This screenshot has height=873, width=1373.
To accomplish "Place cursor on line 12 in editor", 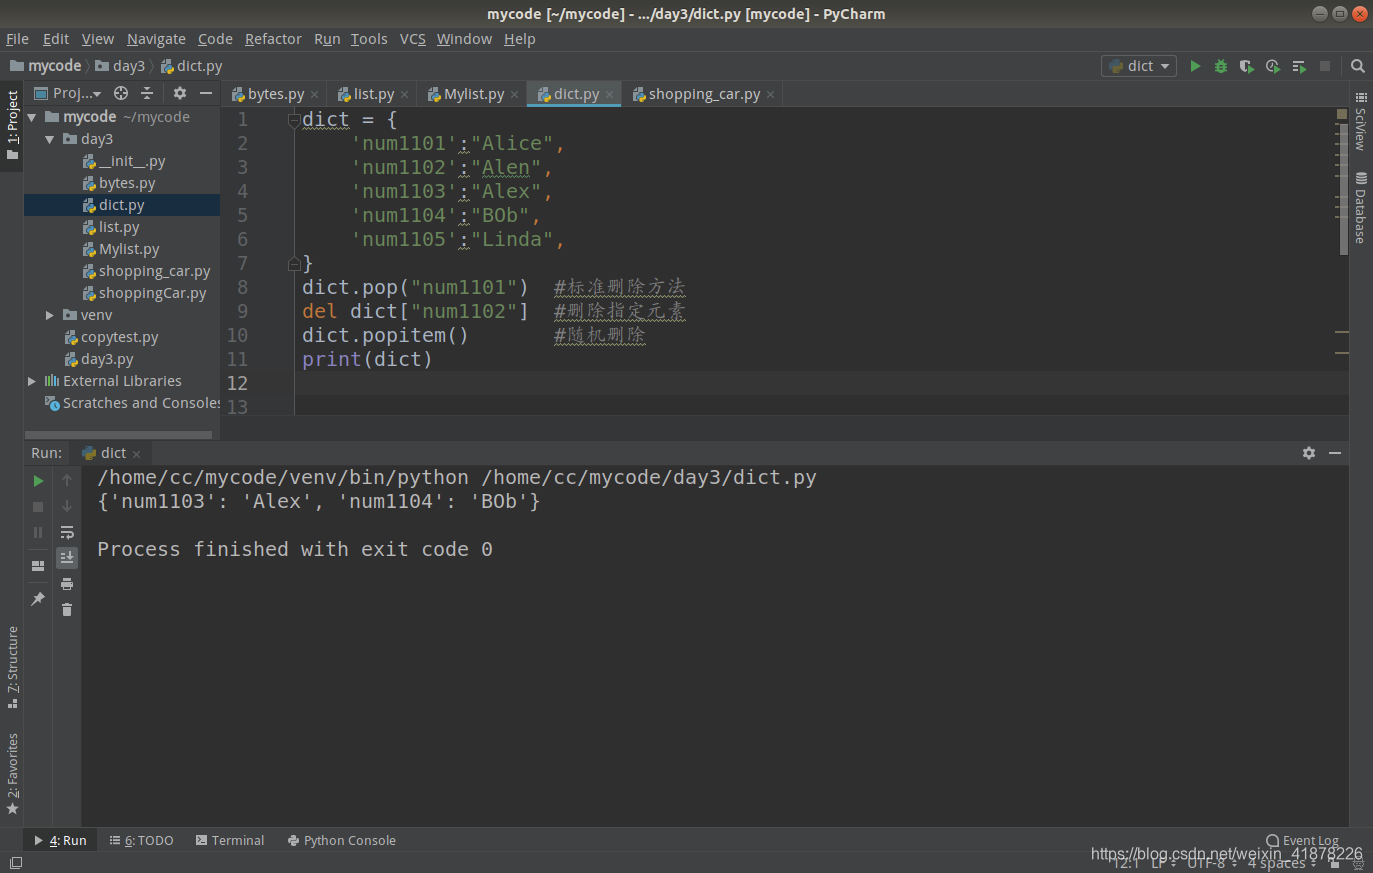I will [x=820, y=383].
